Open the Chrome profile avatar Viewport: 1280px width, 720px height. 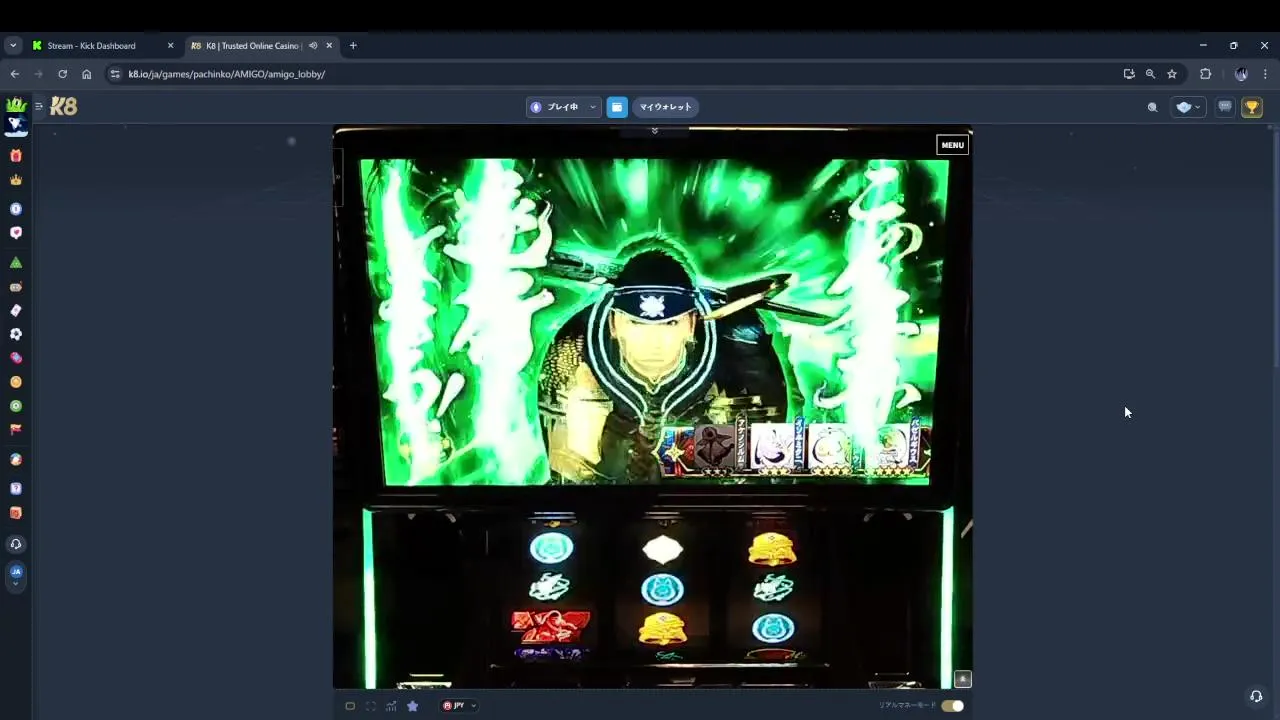tap(1241, 74)
